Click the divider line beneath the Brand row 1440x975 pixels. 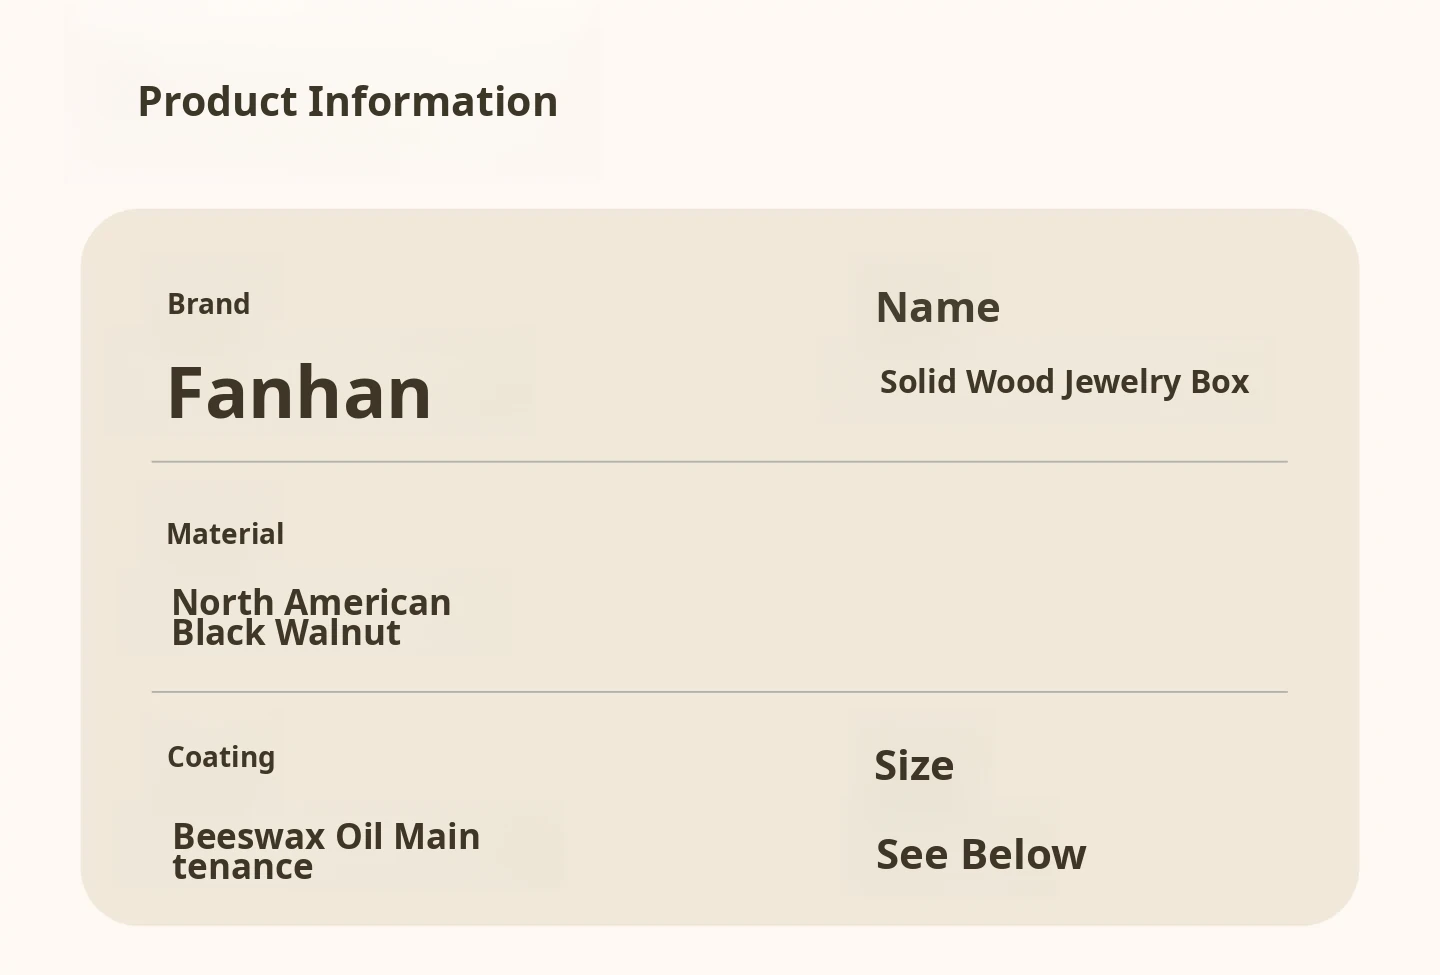click(x=719, y=462)
